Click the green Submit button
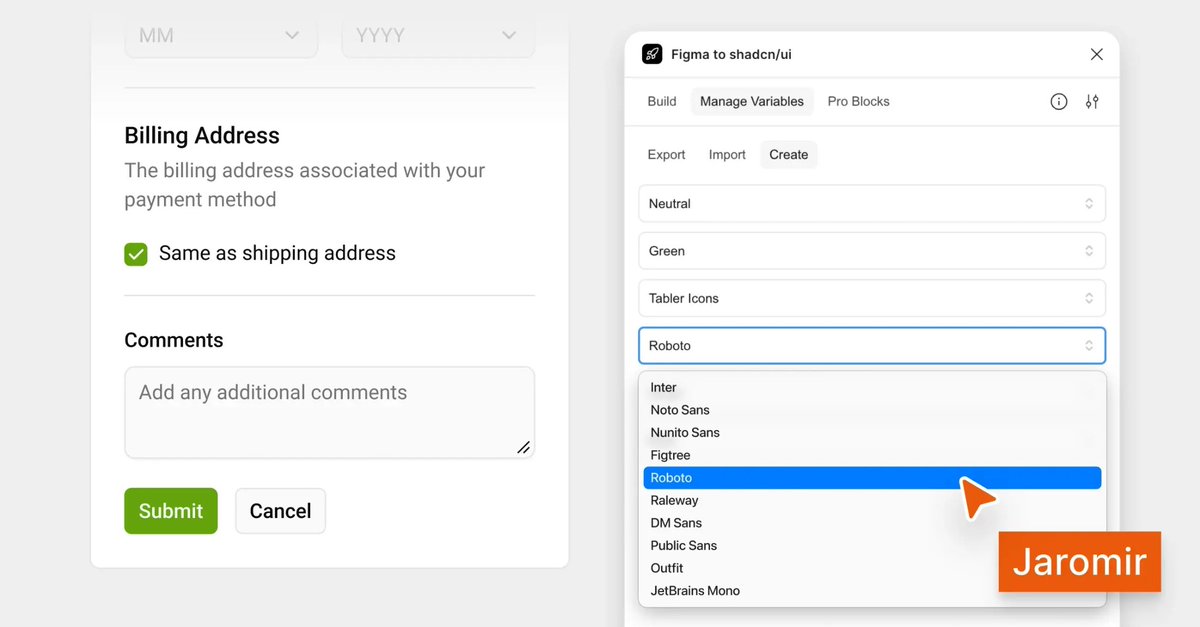This screenshot has height=627, width=1200. (x=171, y=511)
